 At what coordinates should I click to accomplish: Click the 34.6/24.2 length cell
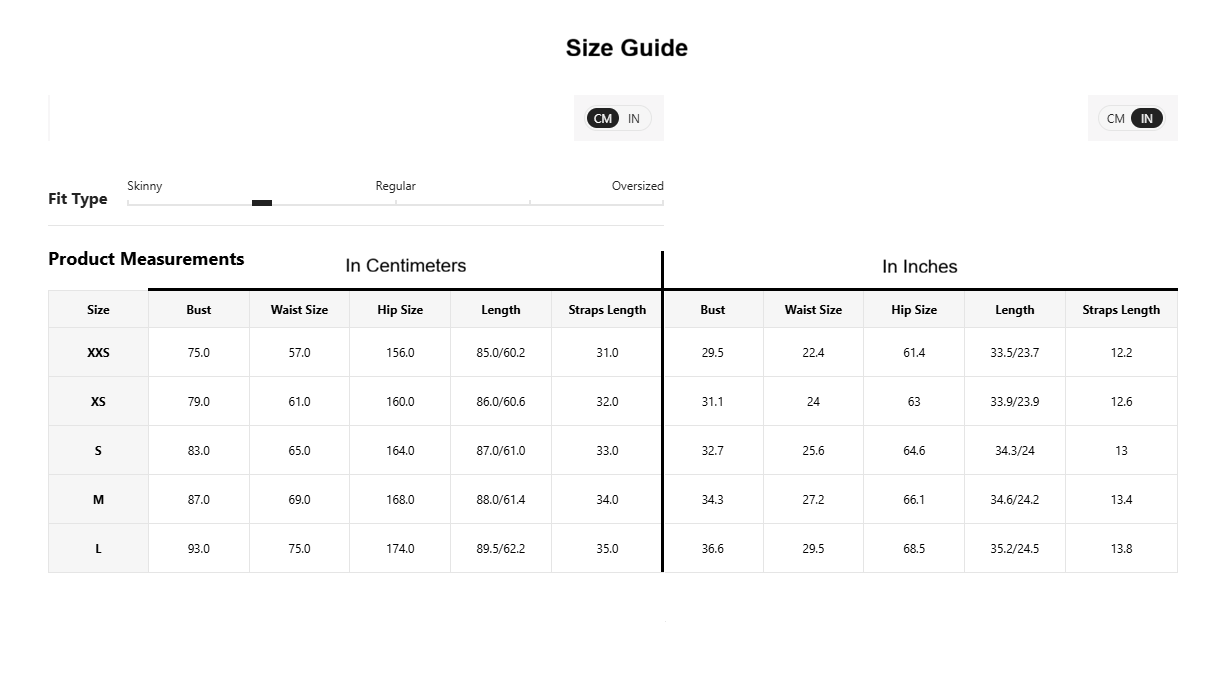pos(1015,499)
